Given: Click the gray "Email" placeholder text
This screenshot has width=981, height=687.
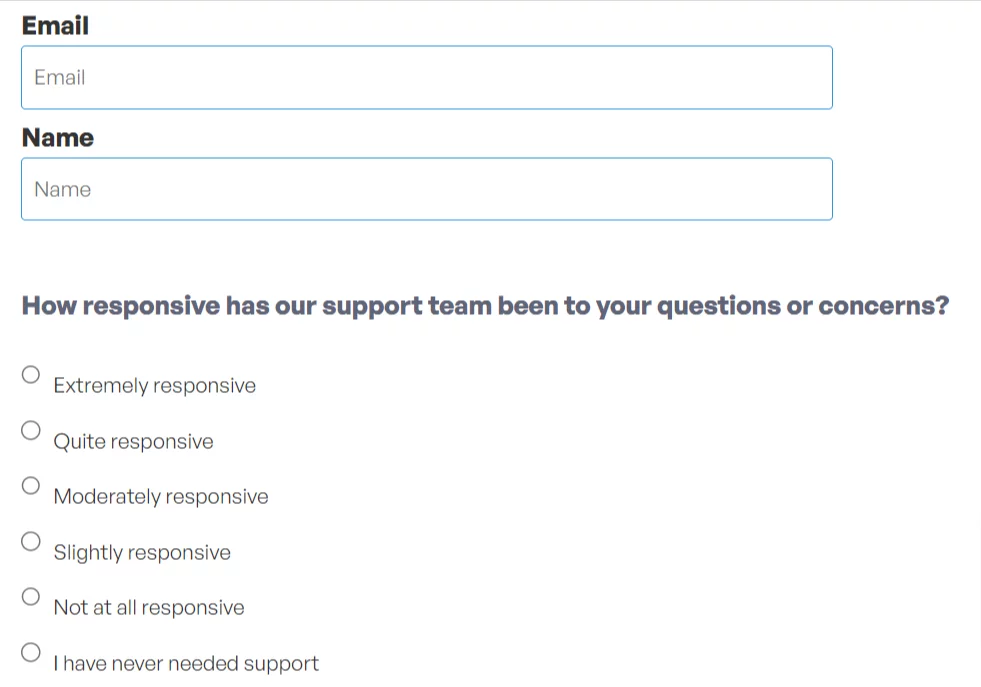Looking at the screenshot, I should point(60,78).
